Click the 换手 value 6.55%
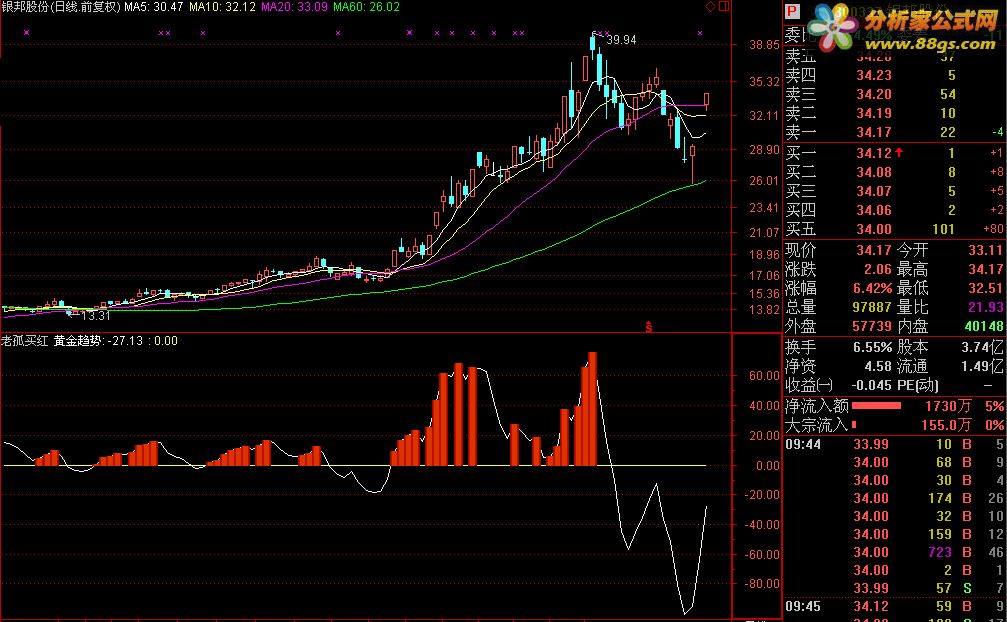This screenshot has width=1007, height=622. [x=872, y=347]
